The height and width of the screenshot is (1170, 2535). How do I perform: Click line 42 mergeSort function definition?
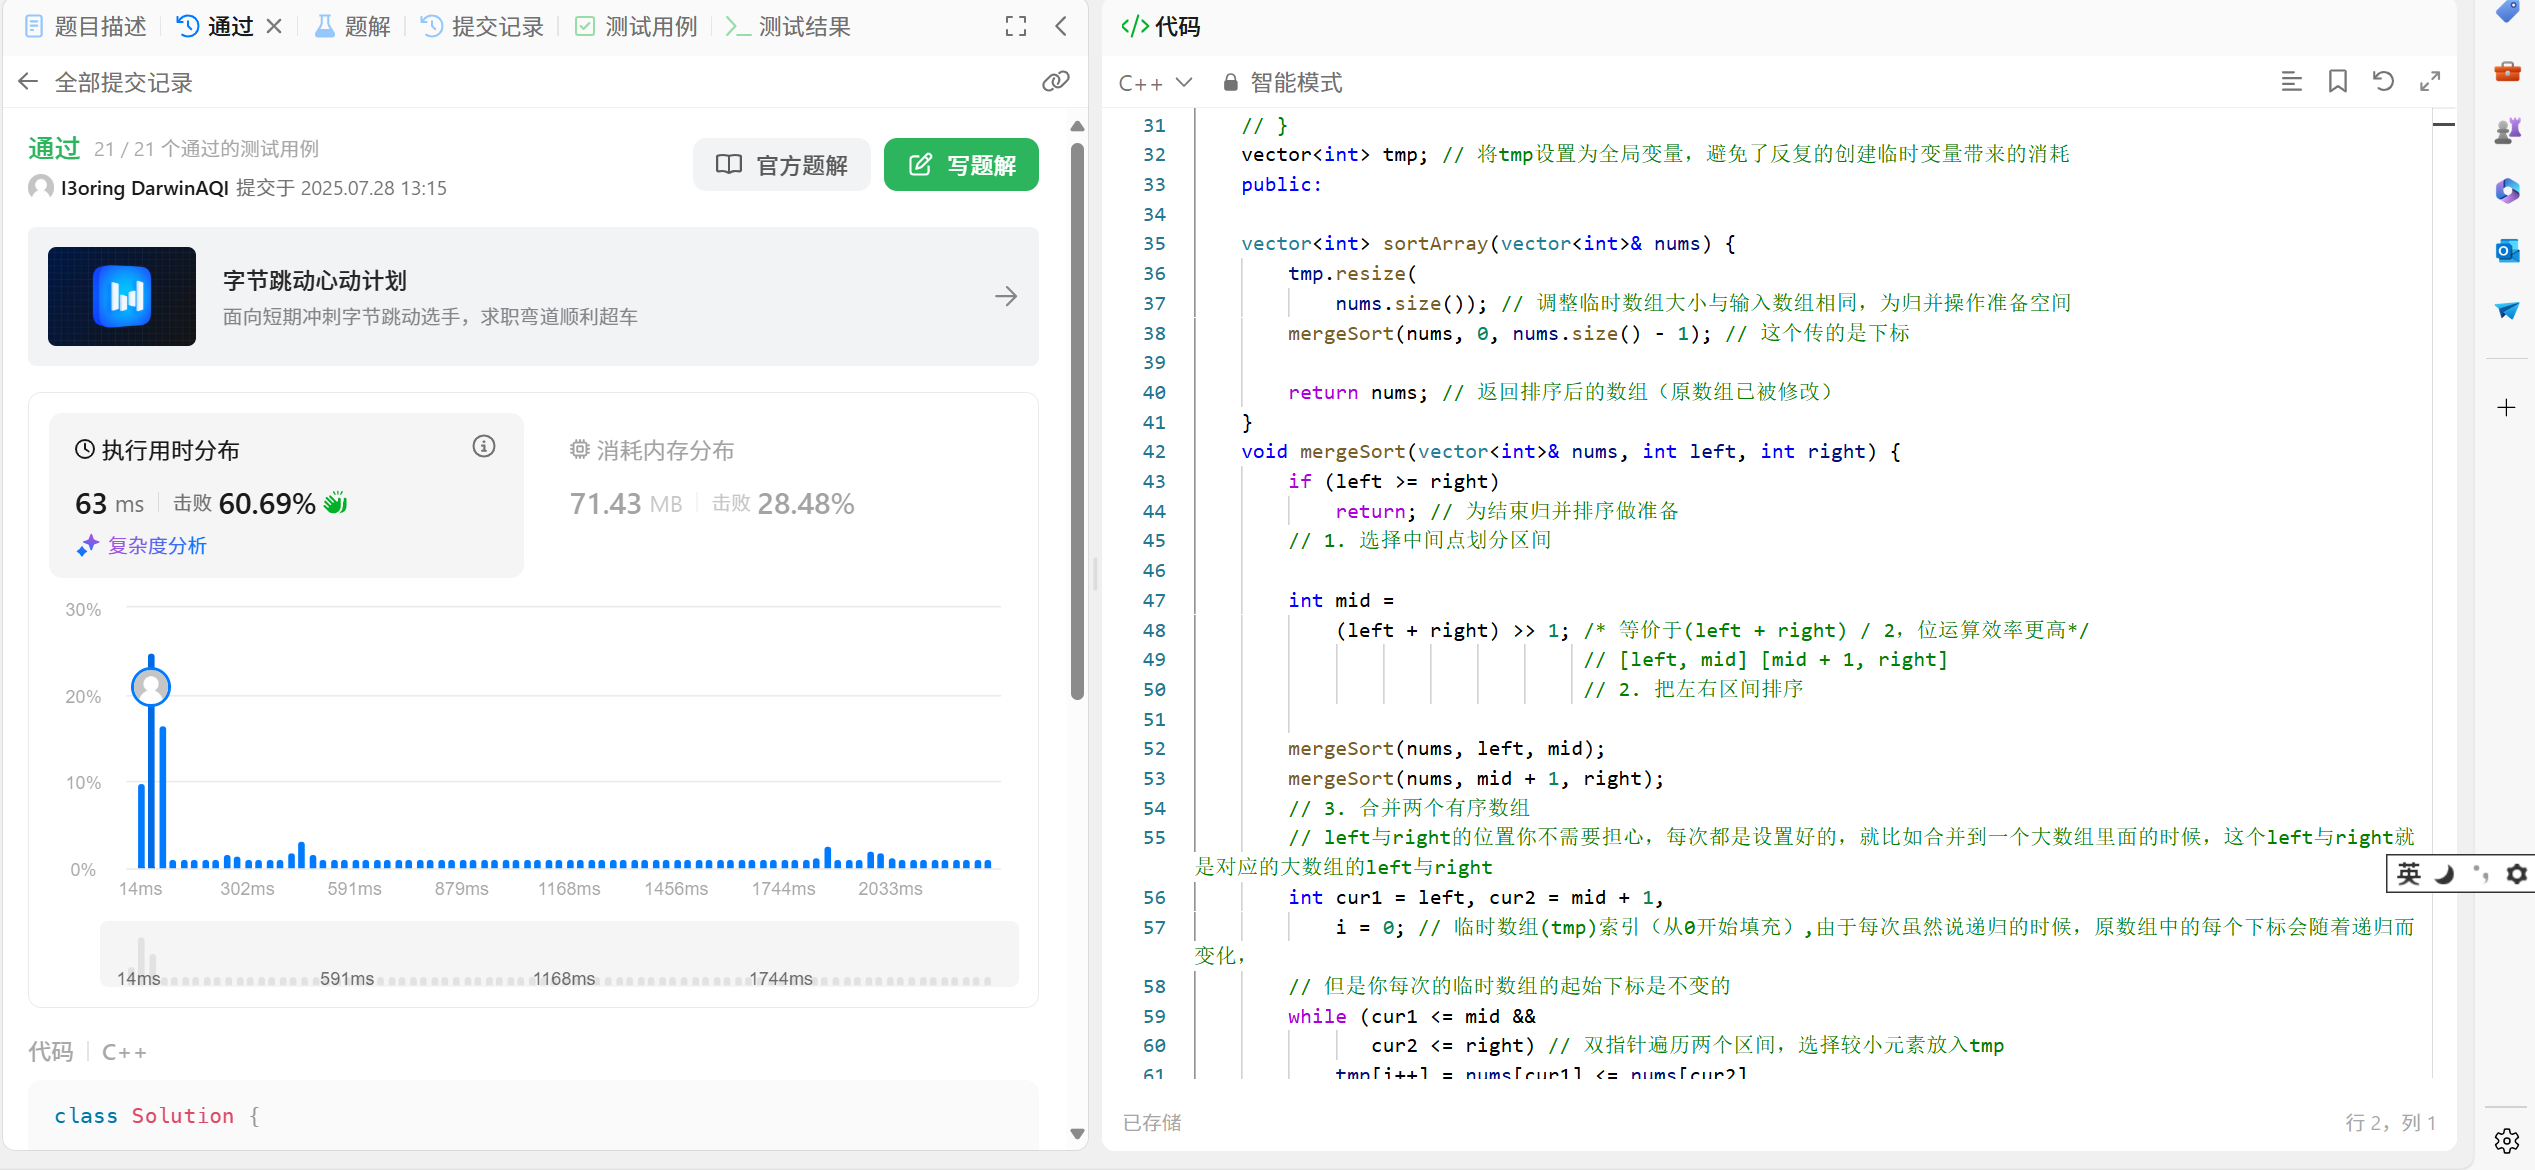point(1571,452)
